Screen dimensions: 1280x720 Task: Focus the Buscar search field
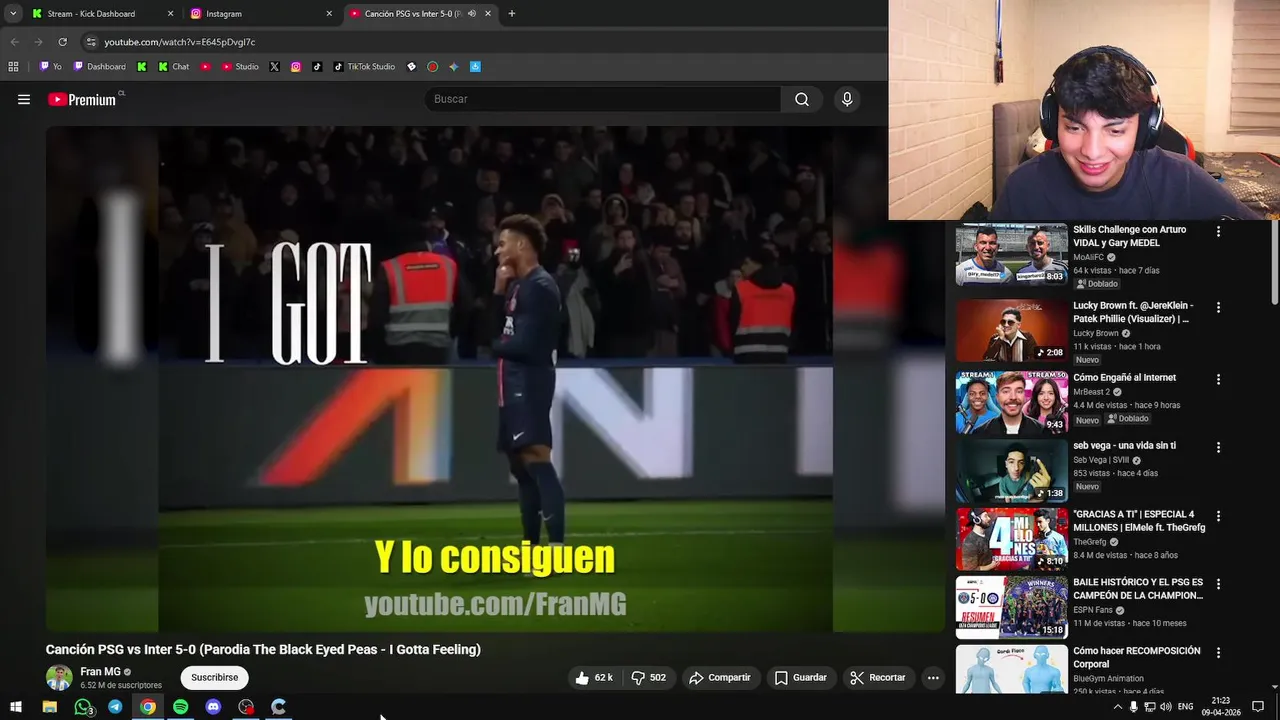point(603,99)
